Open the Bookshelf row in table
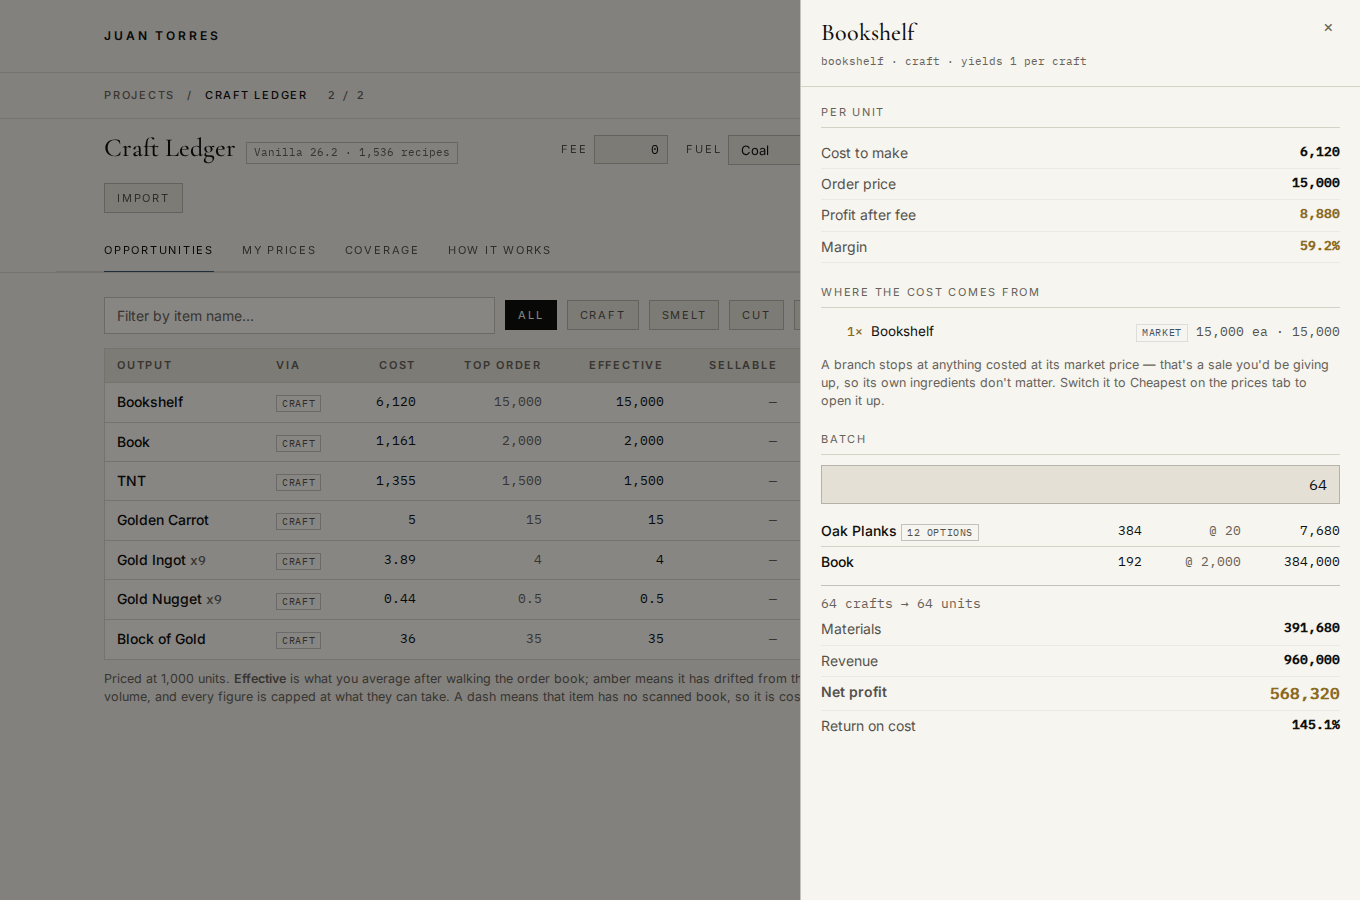The height and width of the screenshot is (900, 1360). click(452, 402)
